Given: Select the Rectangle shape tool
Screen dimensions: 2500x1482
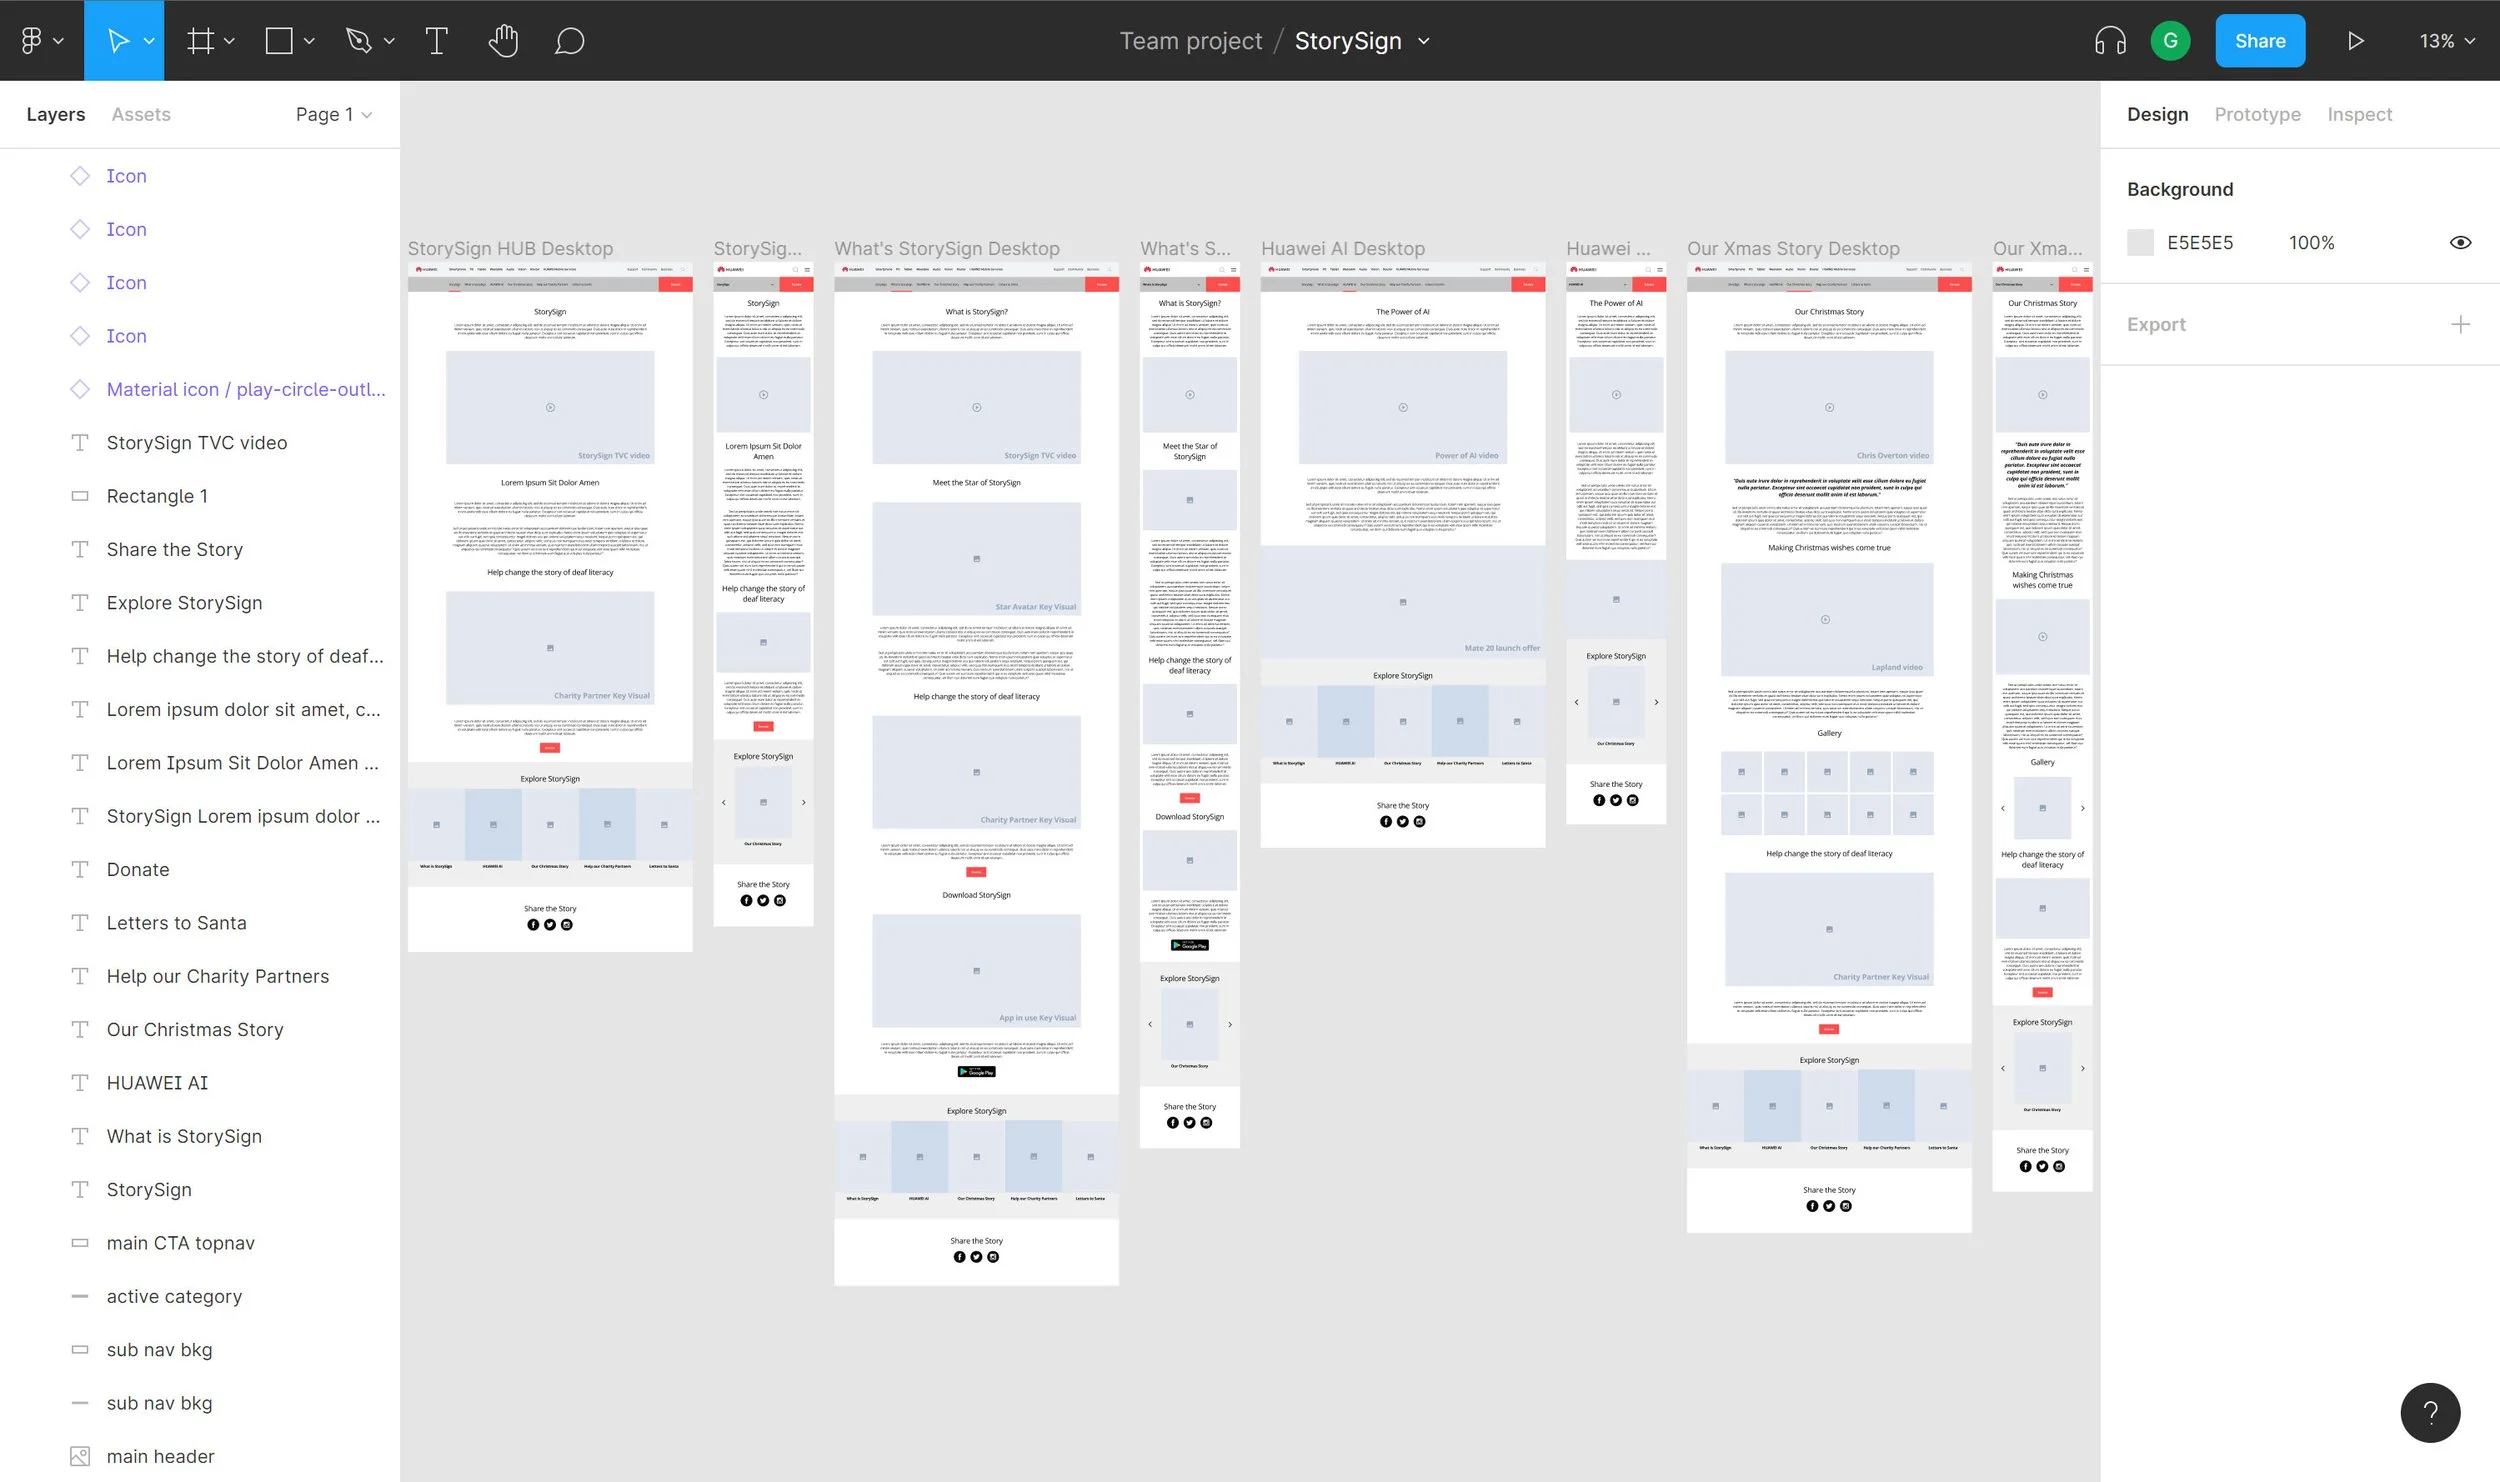Looking at the screenshot, I should (x=279, y=41).
